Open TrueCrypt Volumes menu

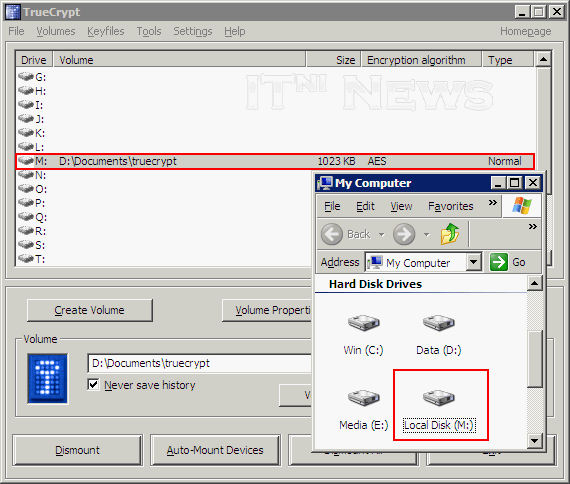[x=56, y=31]
